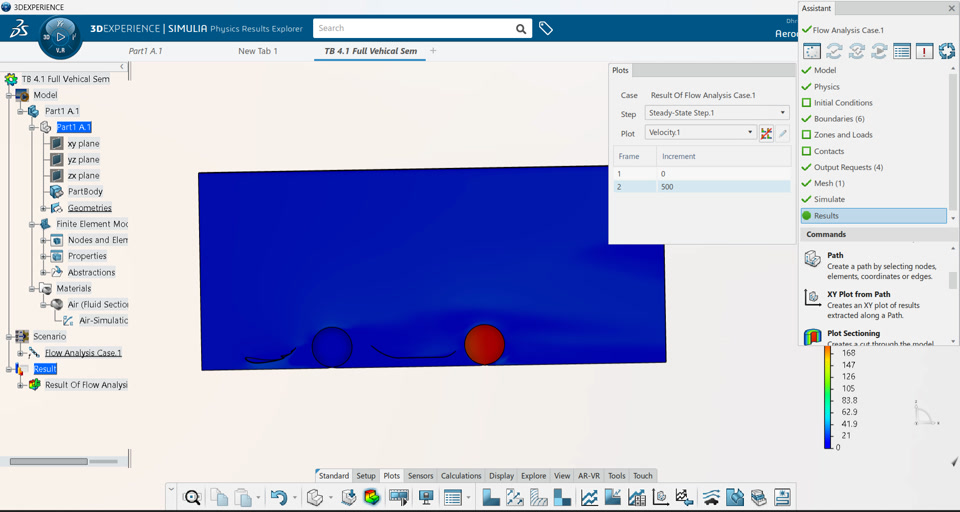The height and width of the screenshot is (512, 960).
Task: Click the Undo arrow icon
Action: coord(279,497)
